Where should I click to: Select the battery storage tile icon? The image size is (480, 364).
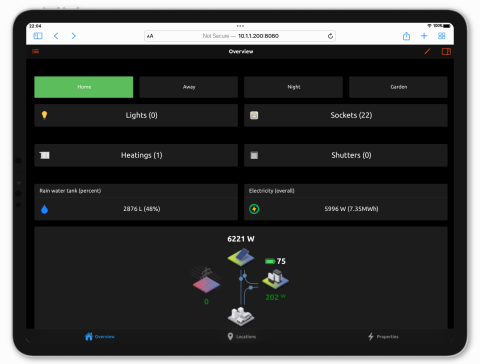coord(275,279)
